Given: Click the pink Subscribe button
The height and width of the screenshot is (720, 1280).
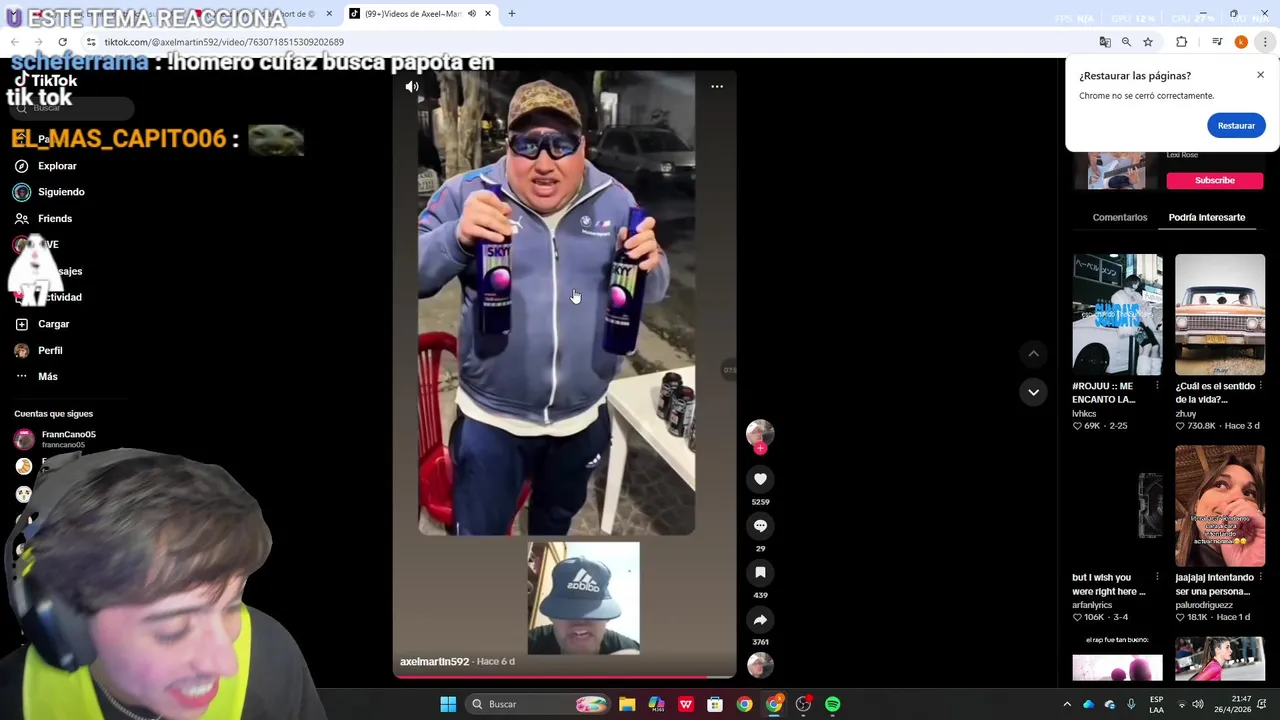Looking at the screenshot, I should pos(1215,181).
